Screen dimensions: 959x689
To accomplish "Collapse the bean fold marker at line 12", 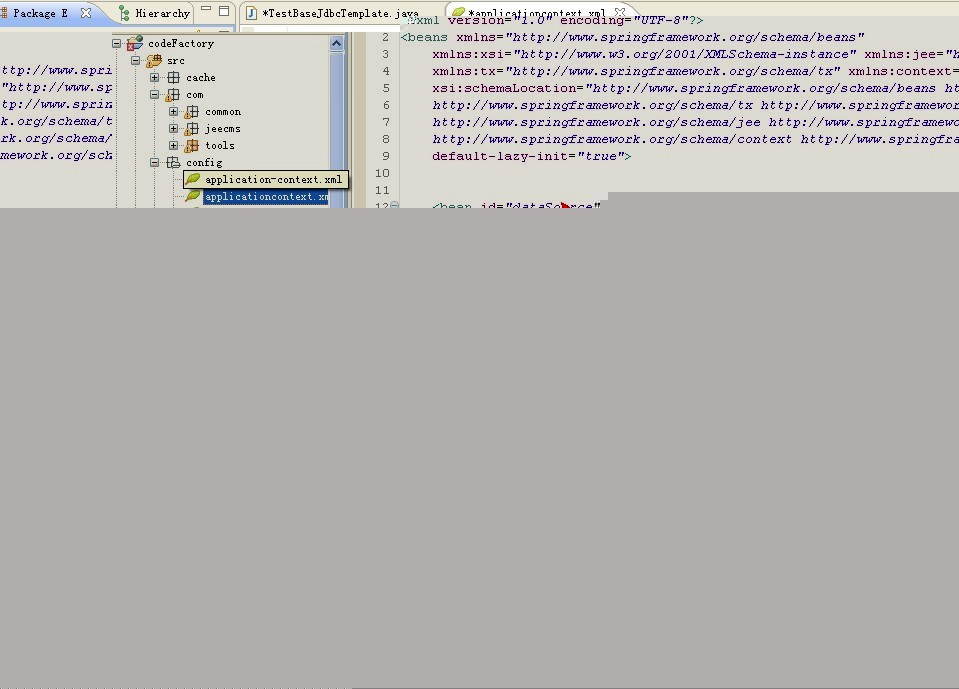I will [394, 205].
